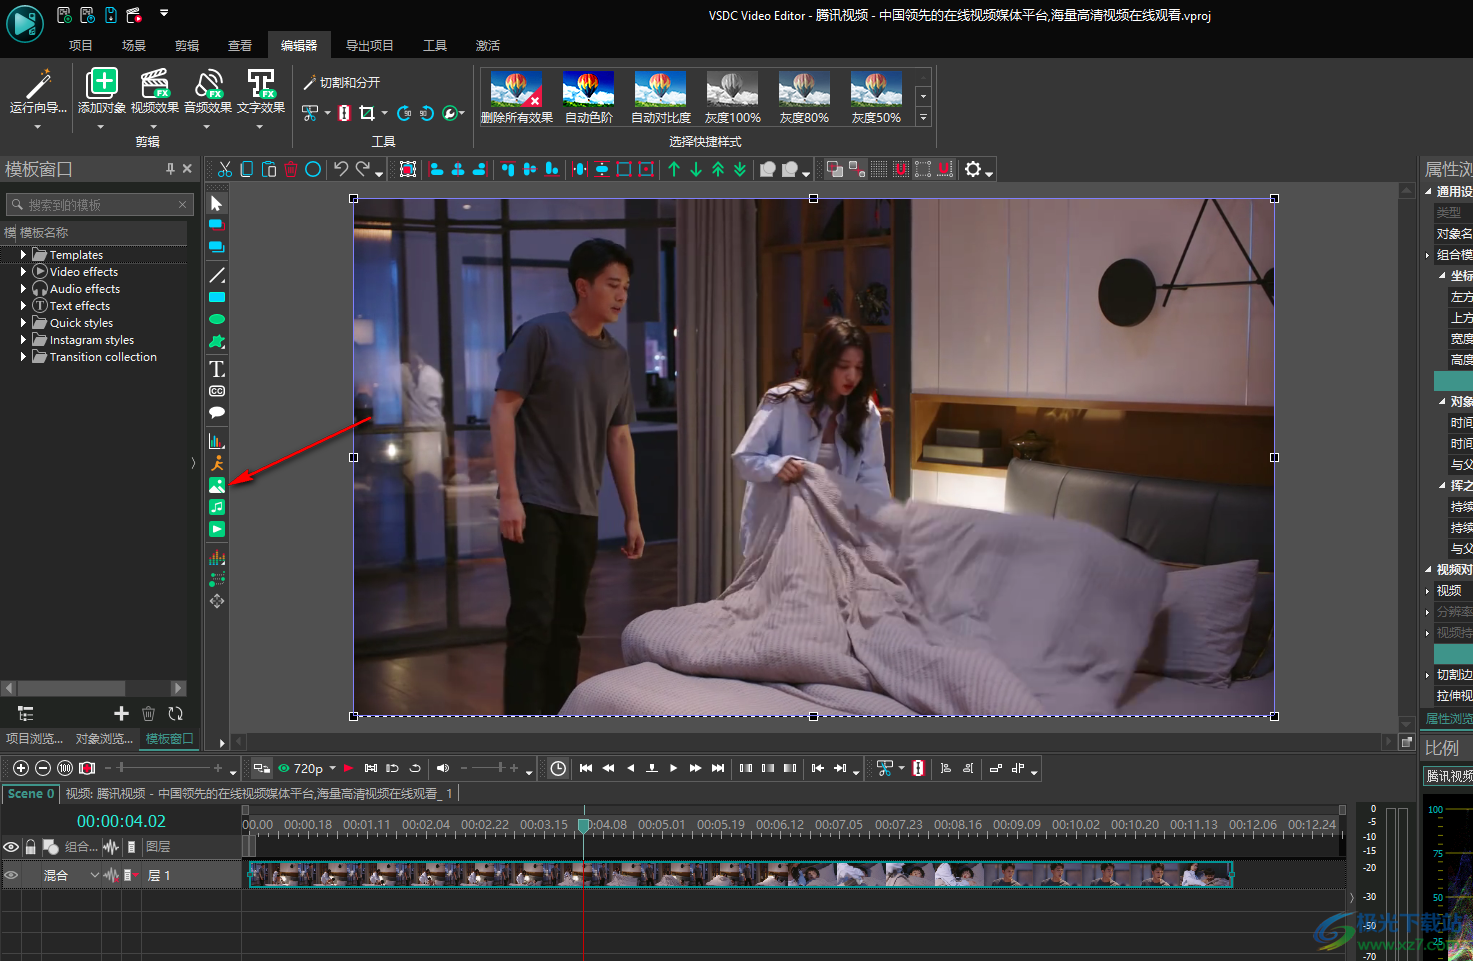Switch to 项目浏览 panel tab

coord(35,739)
